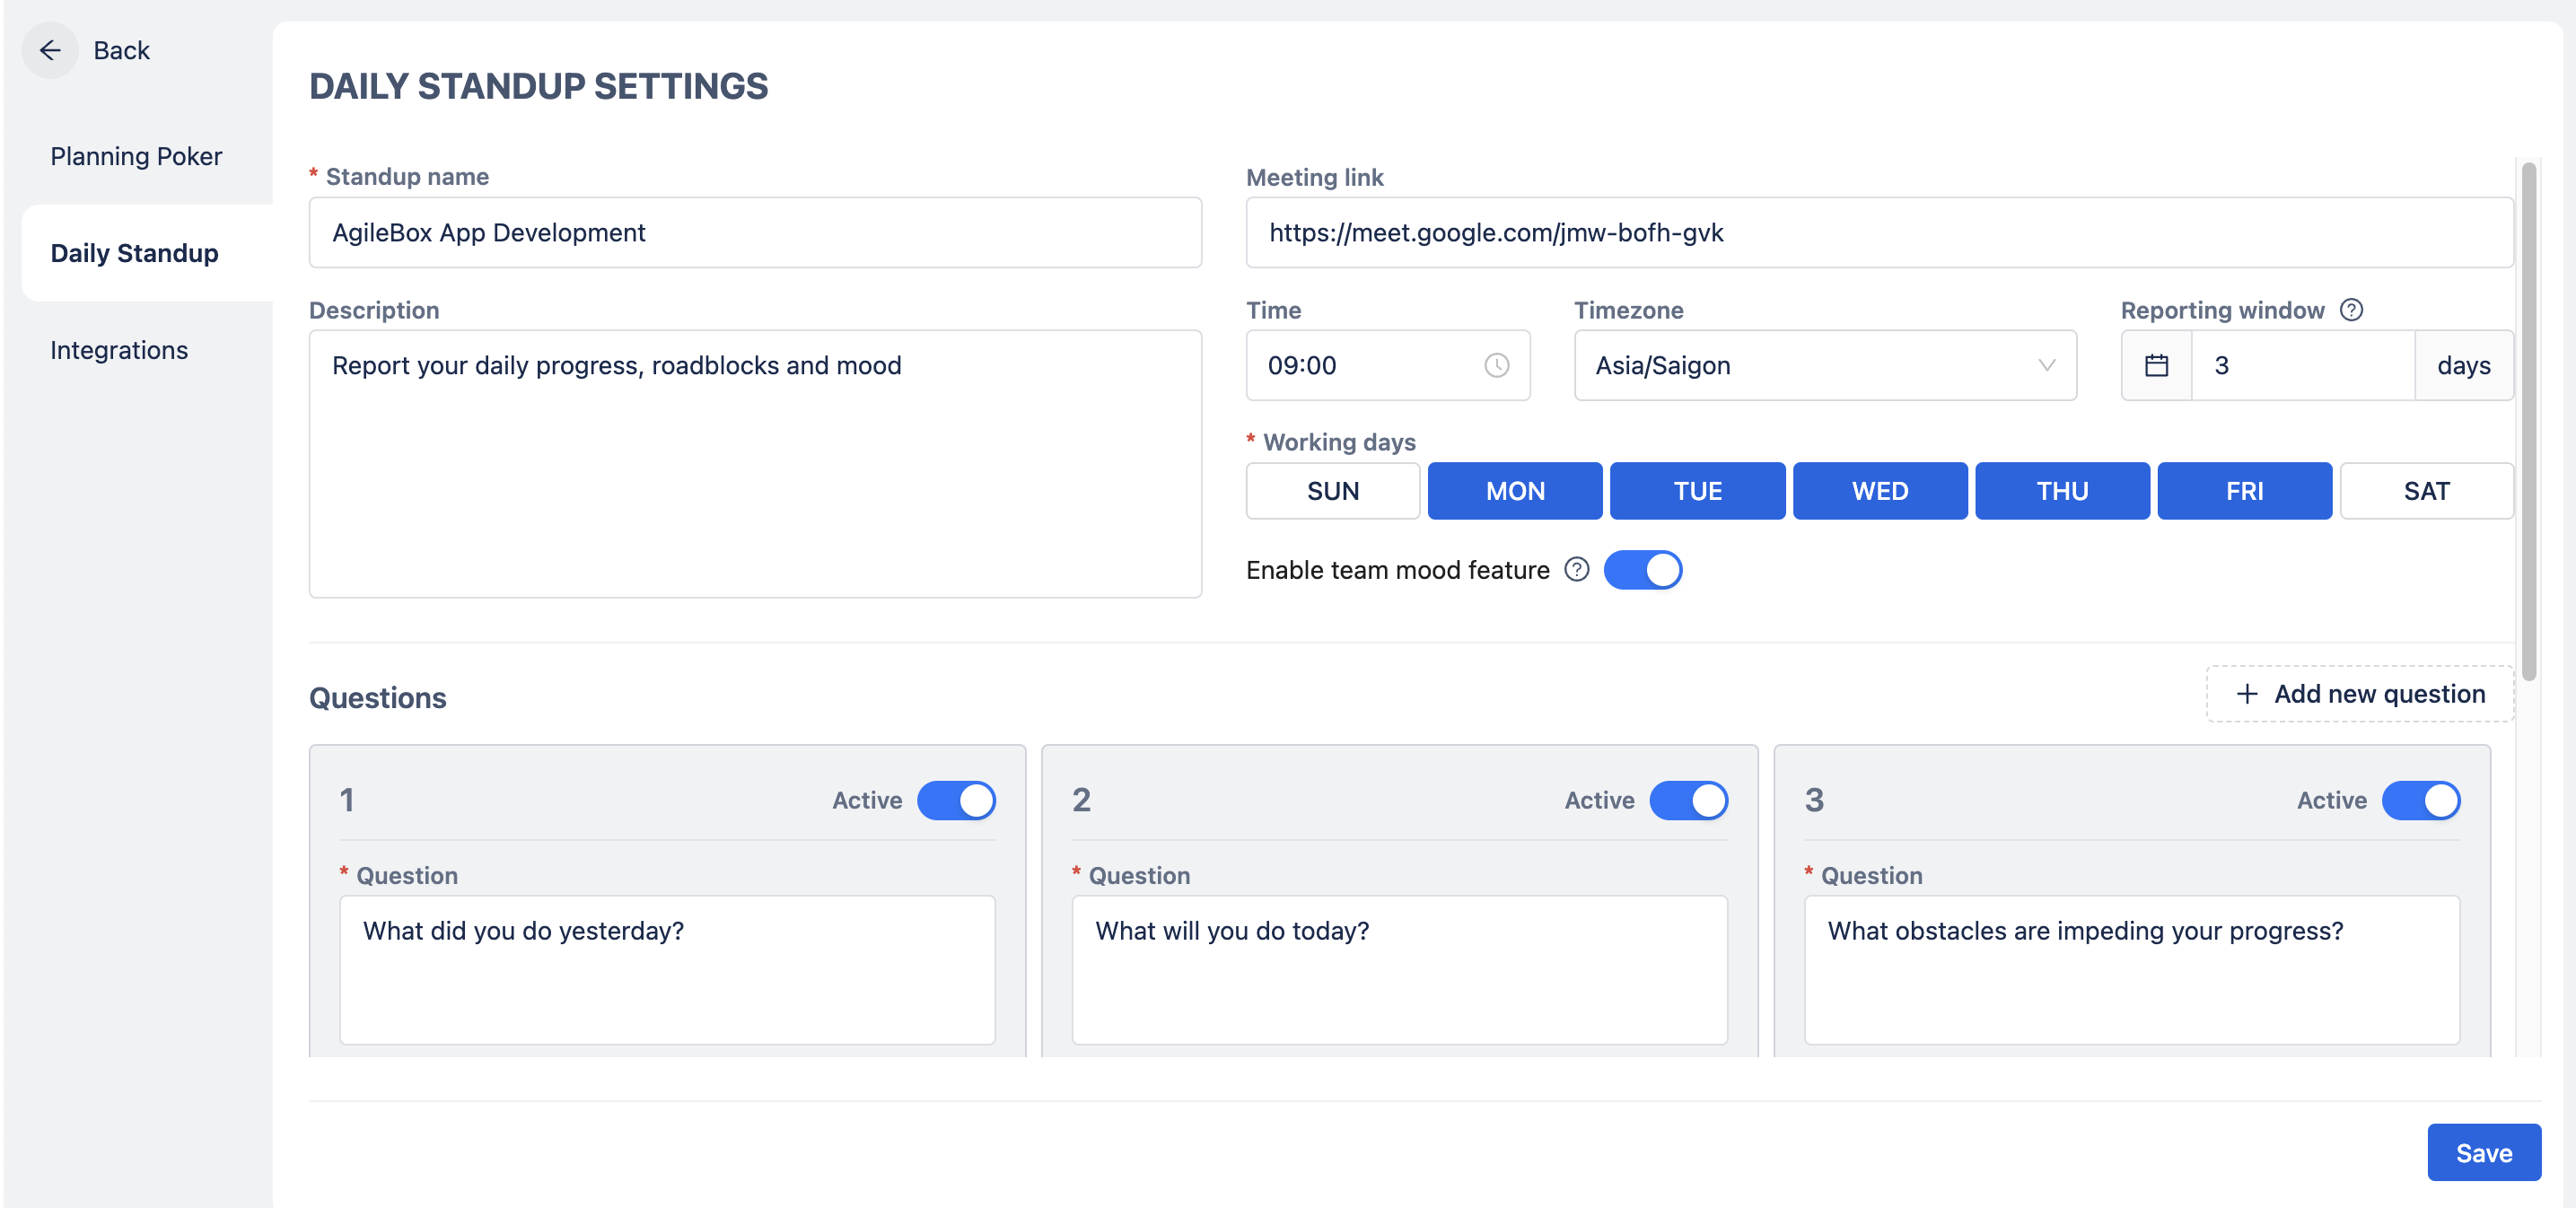The height and width of the screenshot is (1208, 2576).
Task: Click the Reporting window help icon
Action: click(2351, 310)
